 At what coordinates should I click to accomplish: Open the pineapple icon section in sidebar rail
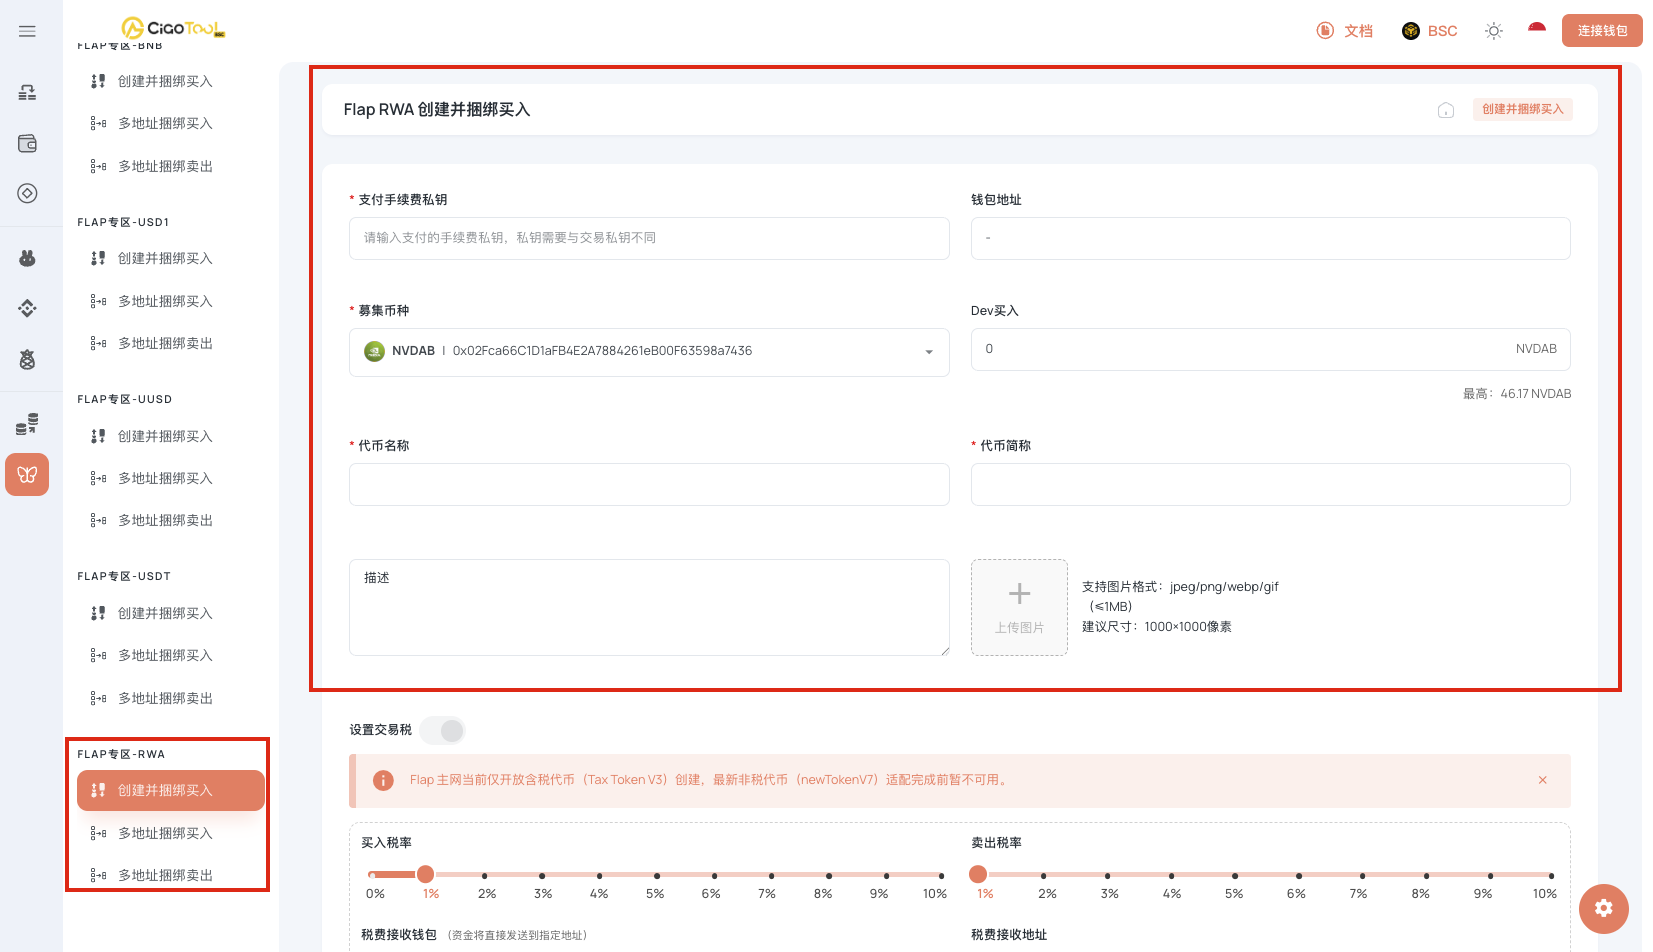[x=27, y=359]
